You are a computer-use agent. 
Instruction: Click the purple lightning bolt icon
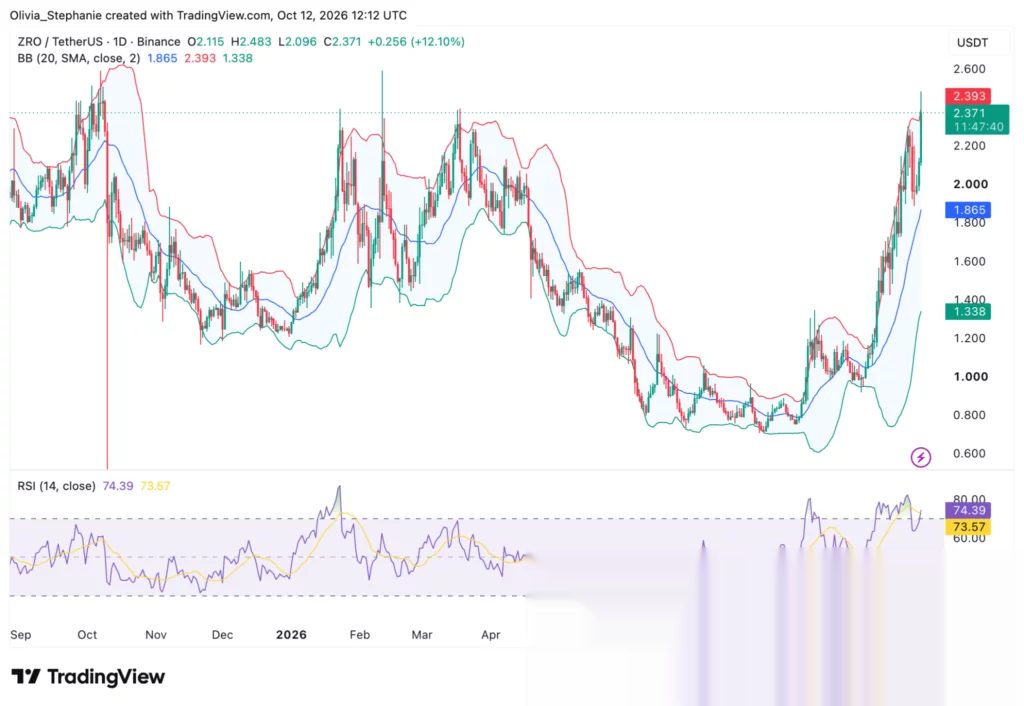(x=921, y=457)
